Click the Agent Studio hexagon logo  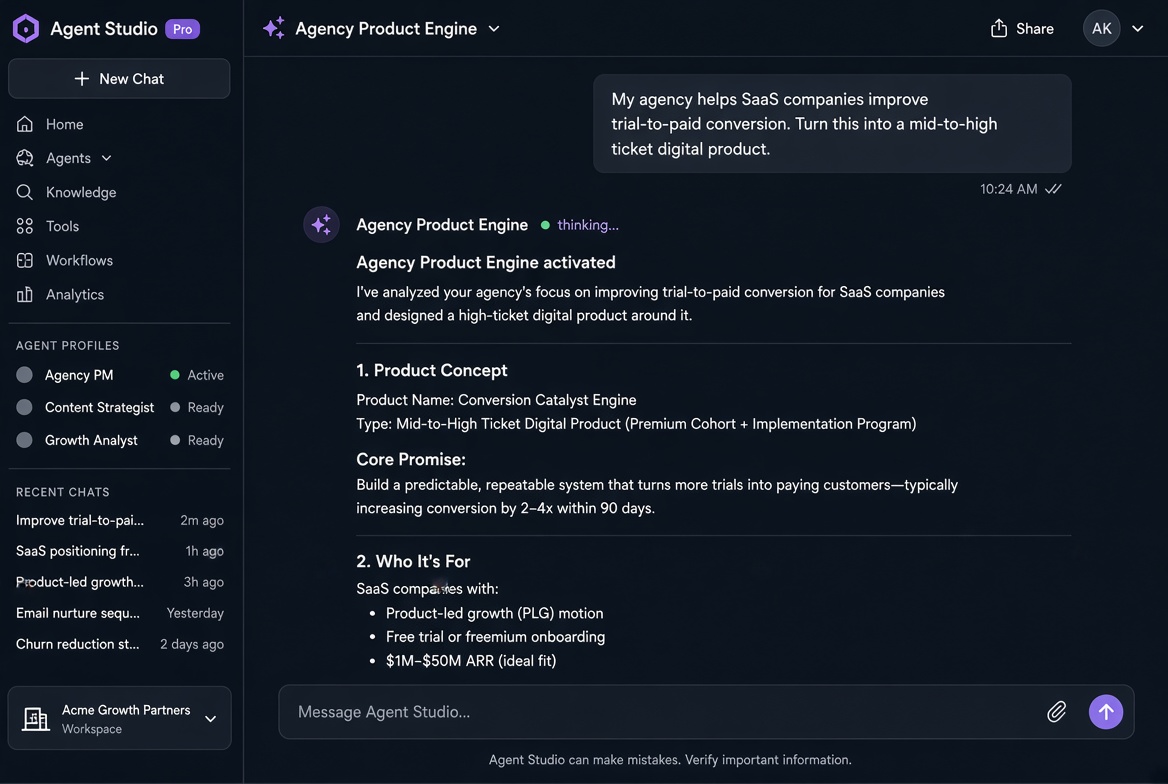pos(26,28)
